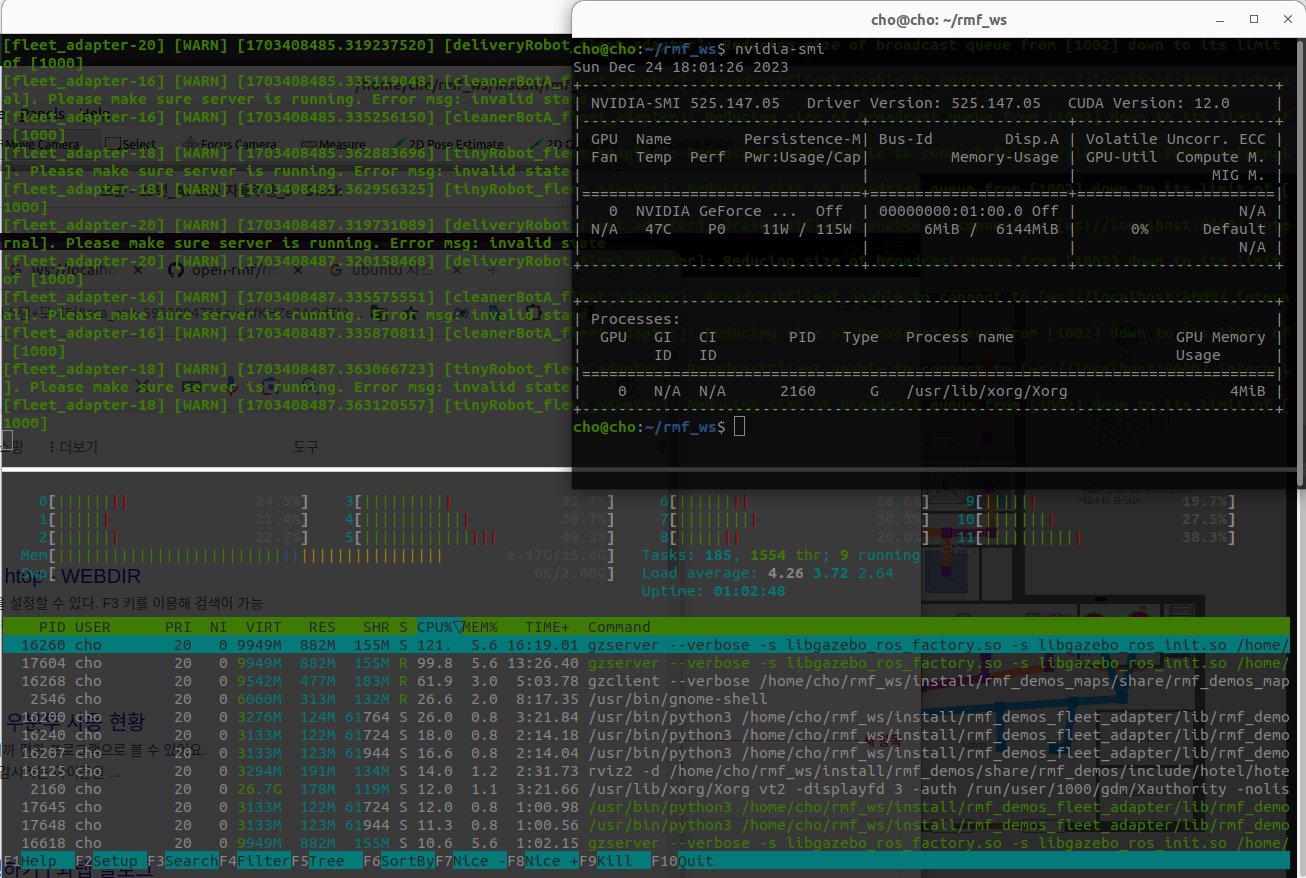The image size is (1306, 878).
Task: Click 6MiB / 6144MiB memory usage text
Action: point(991,229)
